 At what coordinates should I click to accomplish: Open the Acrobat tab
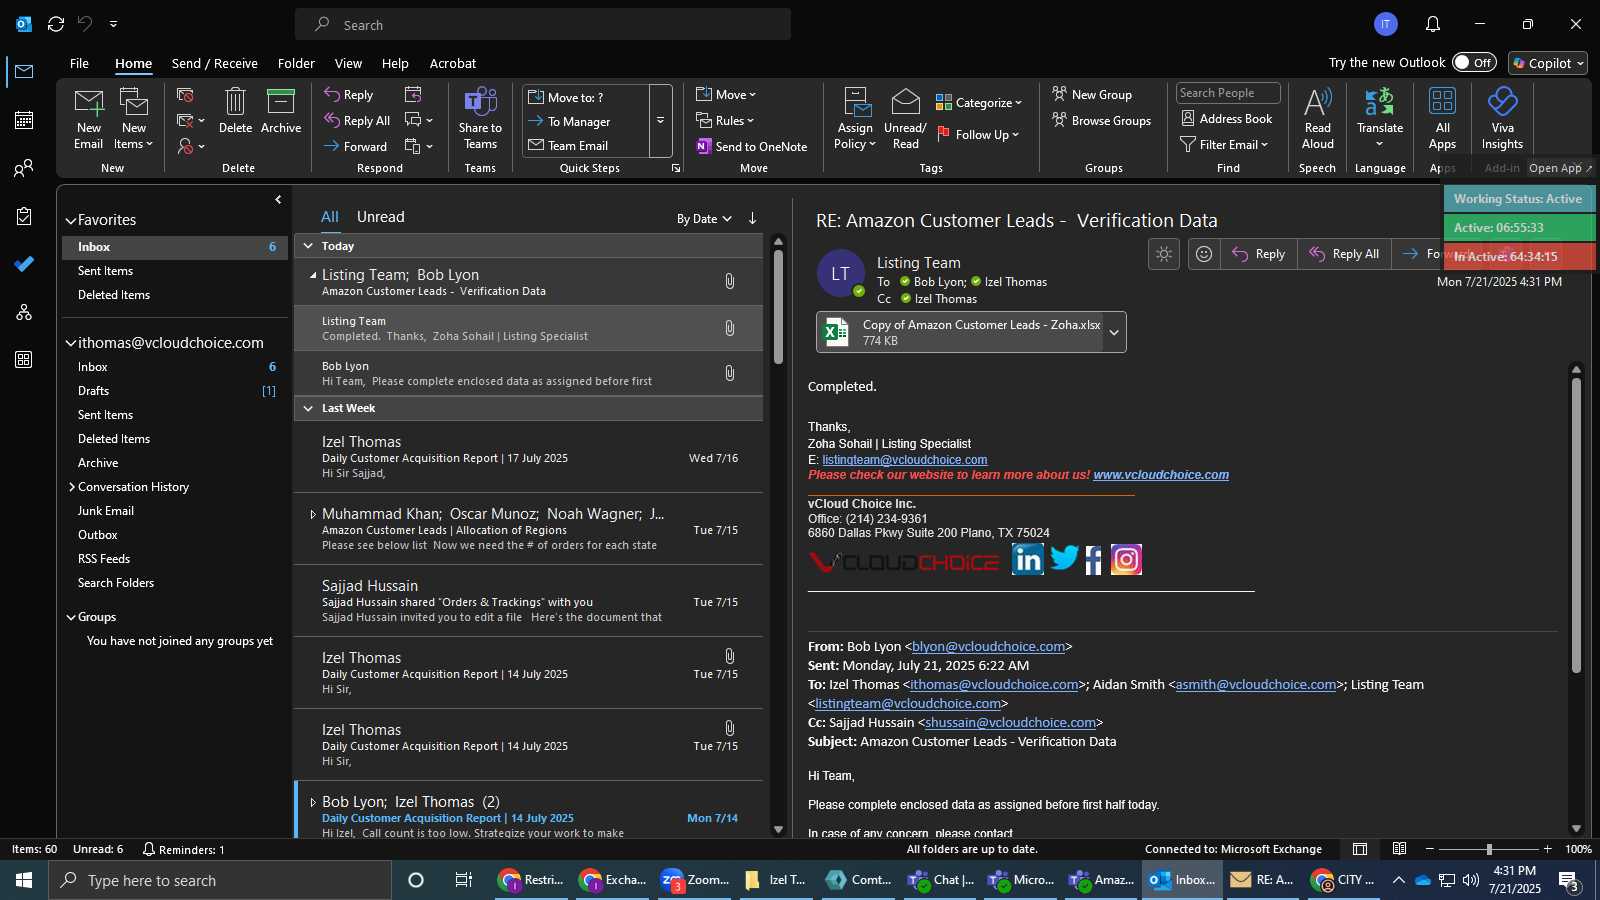pyautogui.click(x=453, y=63)
